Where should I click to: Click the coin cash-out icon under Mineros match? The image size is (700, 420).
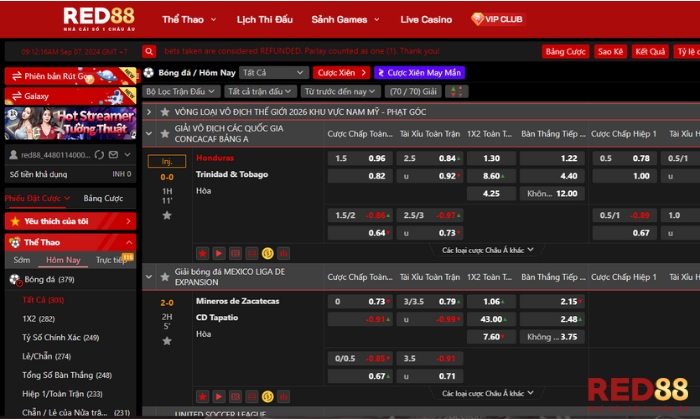pos(267,396)
